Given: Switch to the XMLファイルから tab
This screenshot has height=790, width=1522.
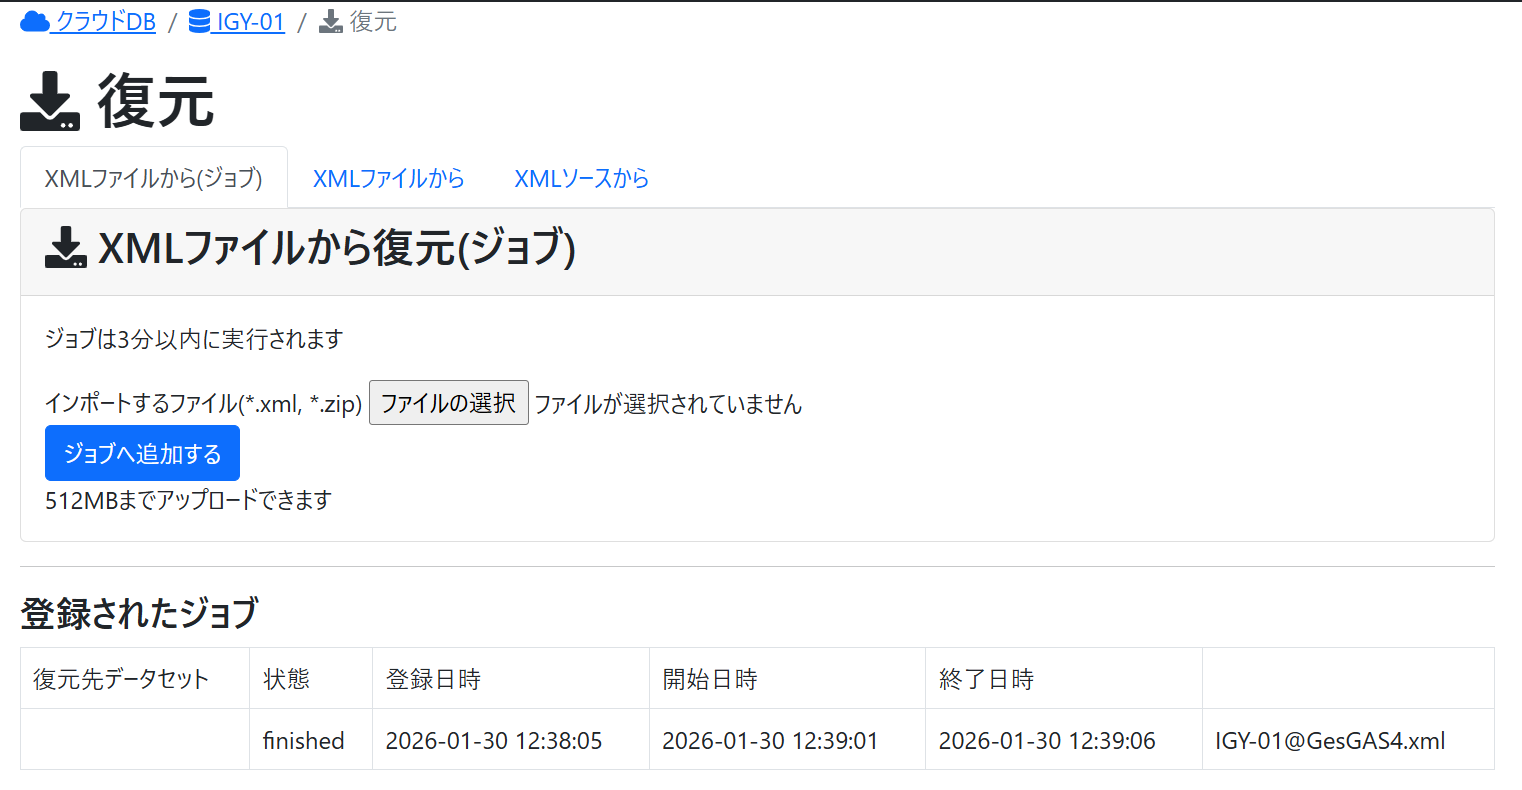Looking at the screenshot, I should coord(388,178).
